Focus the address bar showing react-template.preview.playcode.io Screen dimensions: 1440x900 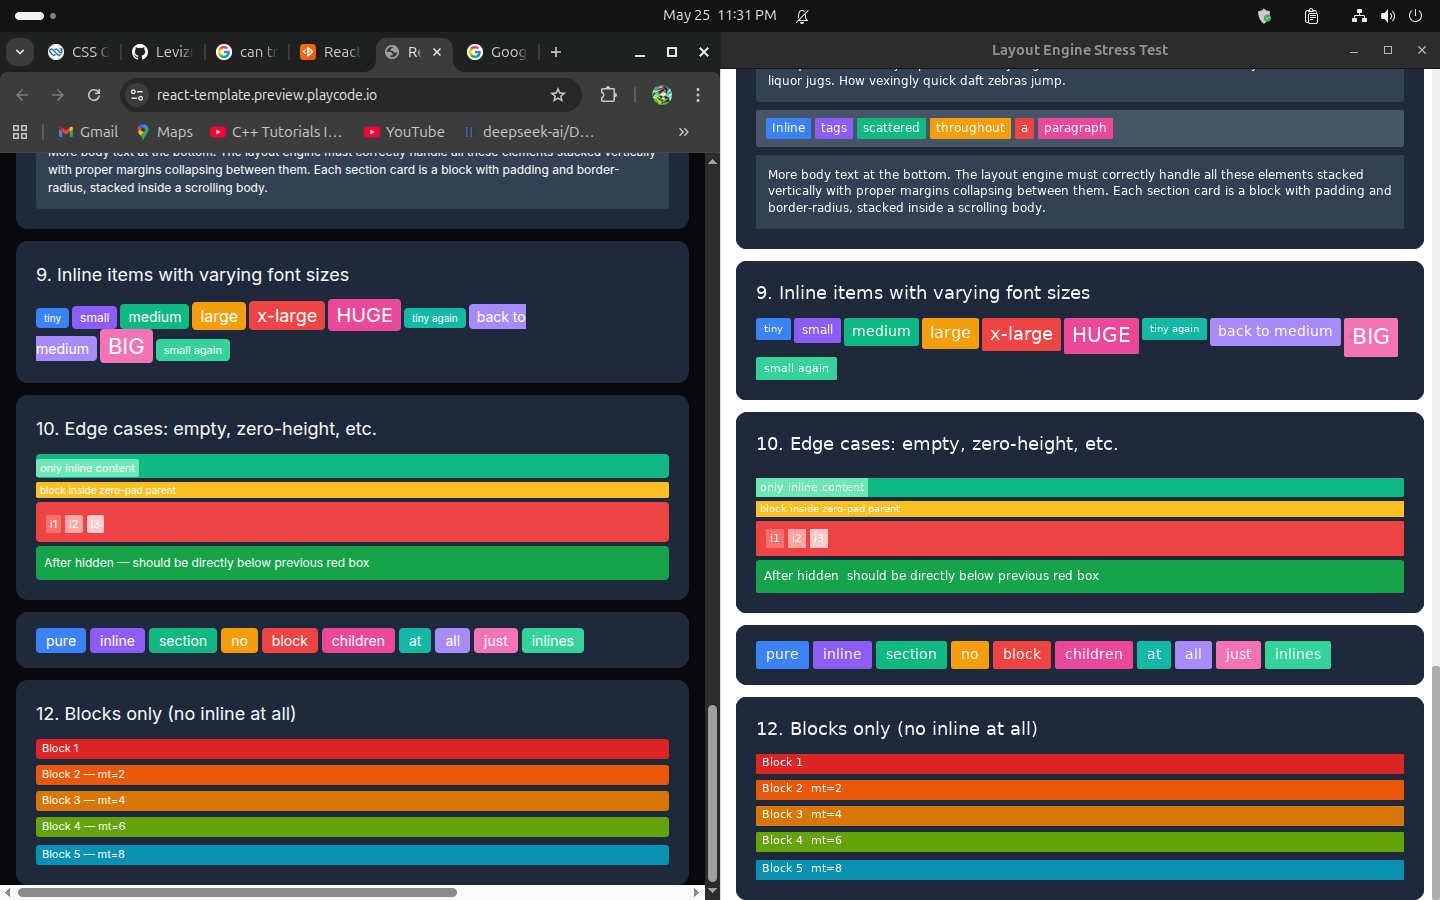tap(350, 95)
